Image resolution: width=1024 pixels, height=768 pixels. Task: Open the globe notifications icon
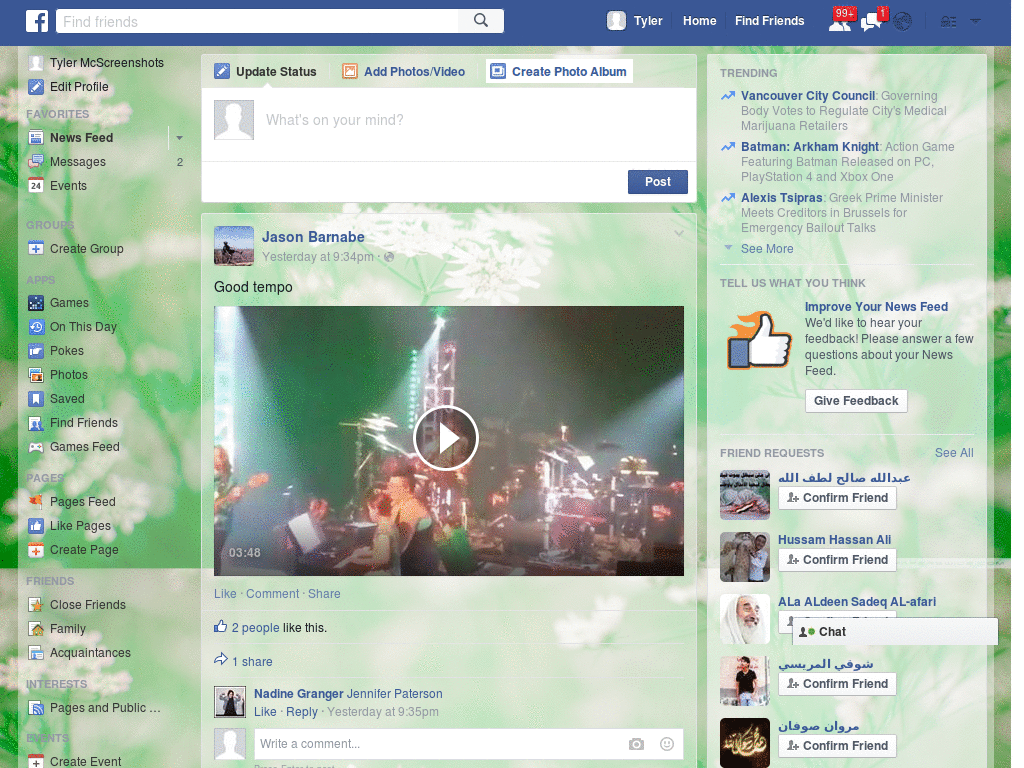tap(903, 22)
